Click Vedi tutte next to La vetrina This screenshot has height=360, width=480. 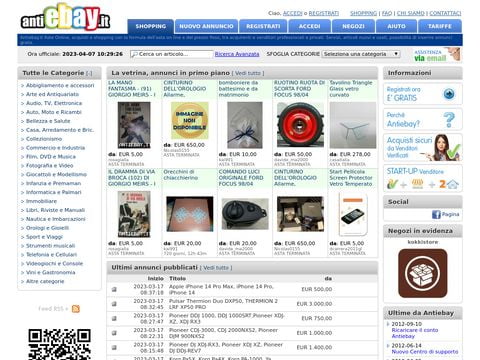(x=248, y=73)
